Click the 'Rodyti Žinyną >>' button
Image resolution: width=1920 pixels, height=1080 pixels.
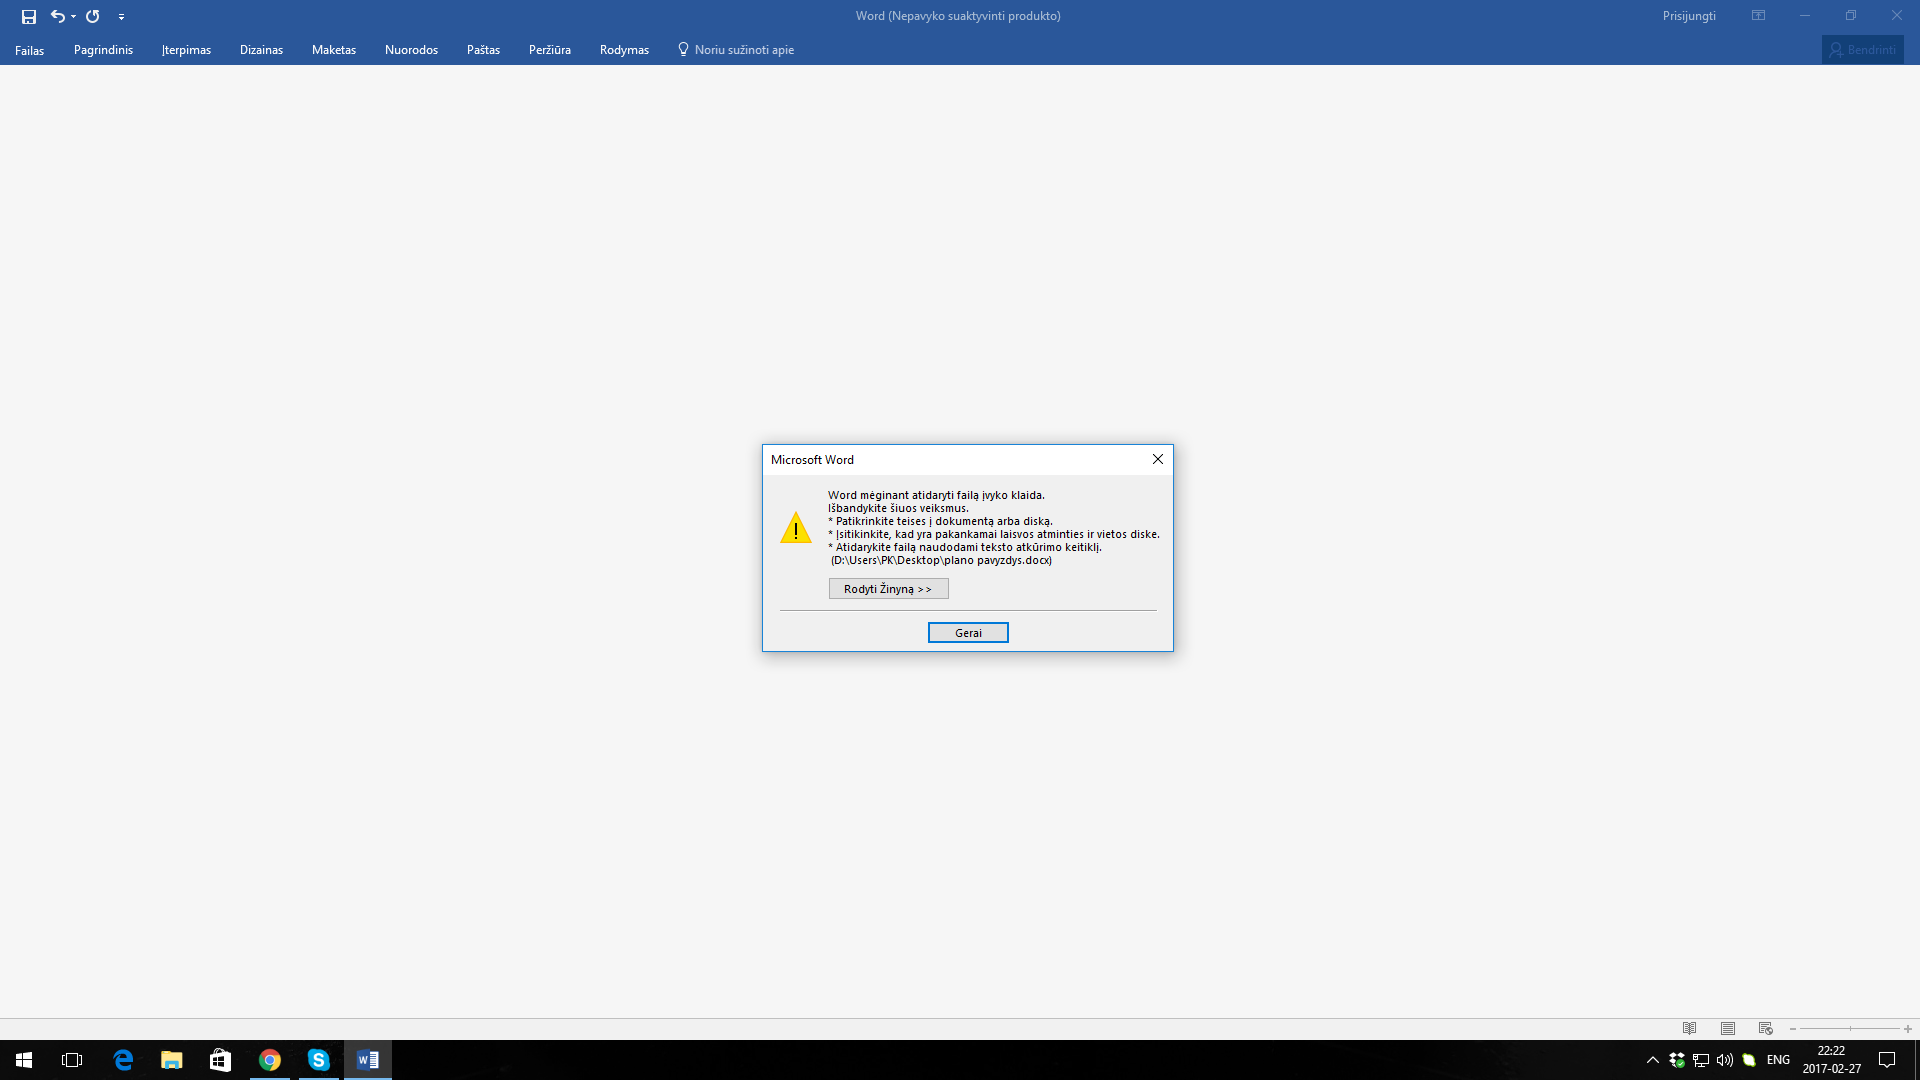[888, 589]
